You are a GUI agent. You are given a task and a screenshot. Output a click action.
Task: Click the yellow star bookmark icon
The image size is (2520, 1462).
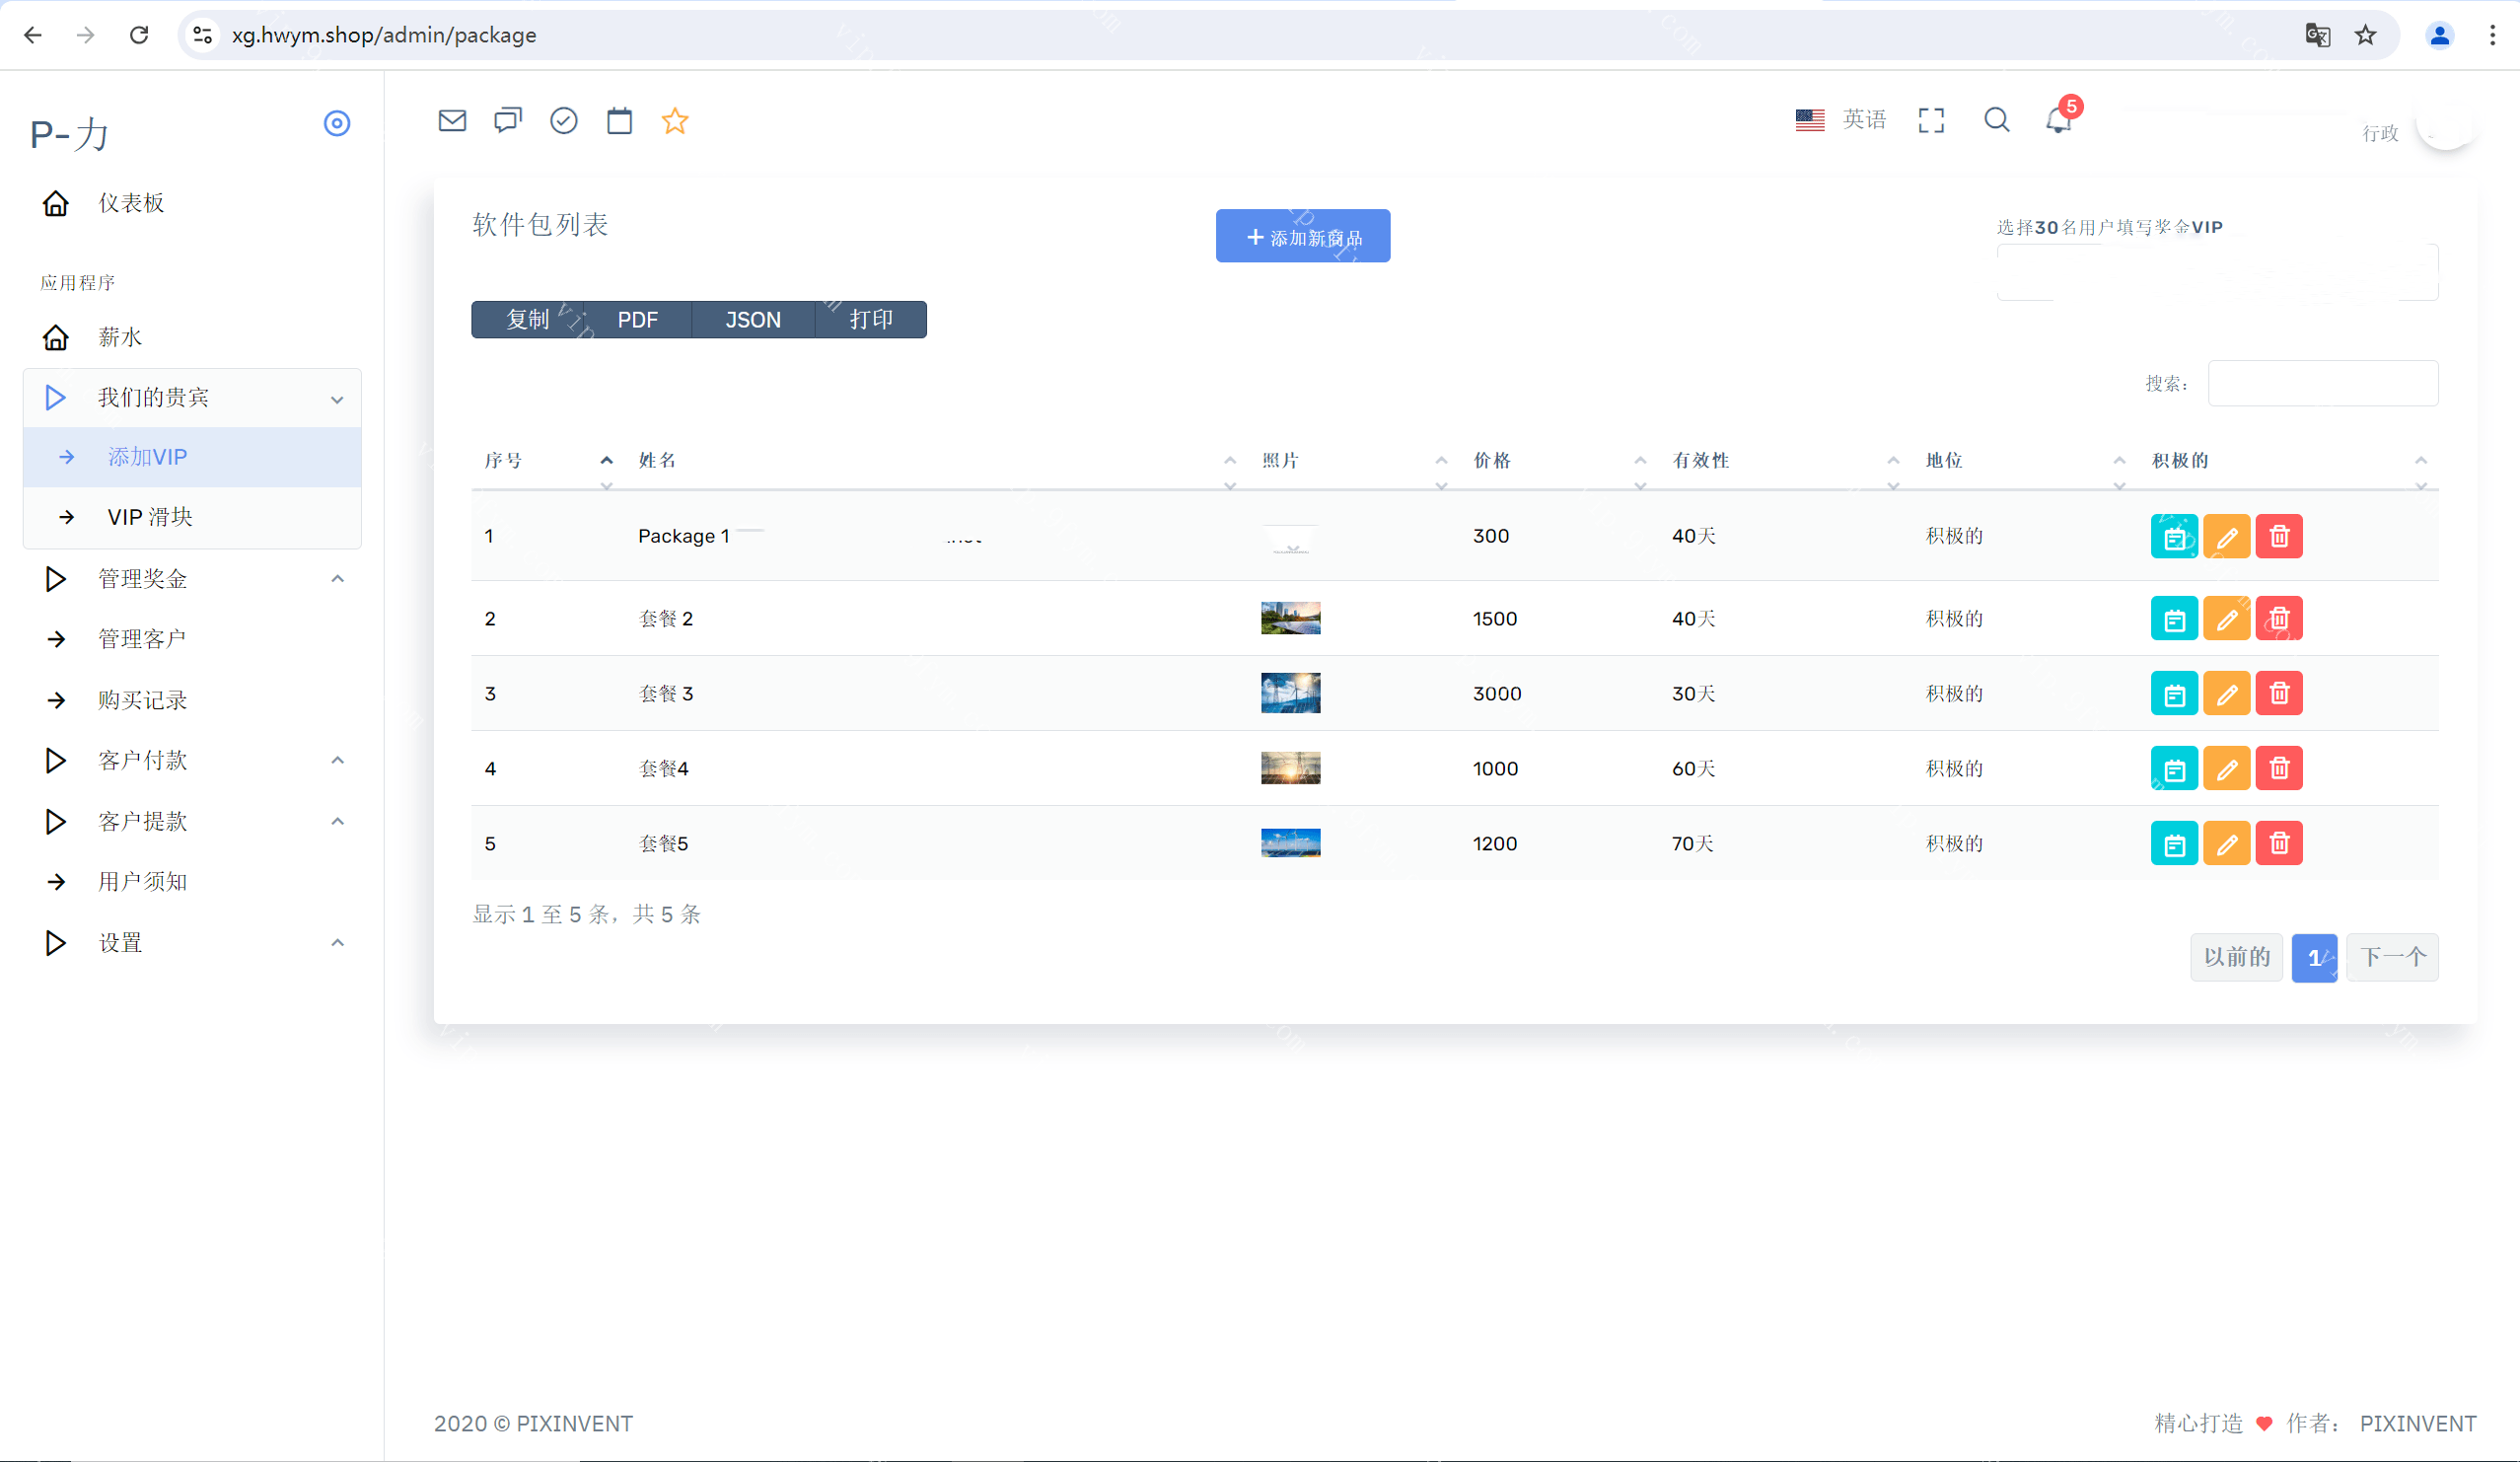[675, 121]
